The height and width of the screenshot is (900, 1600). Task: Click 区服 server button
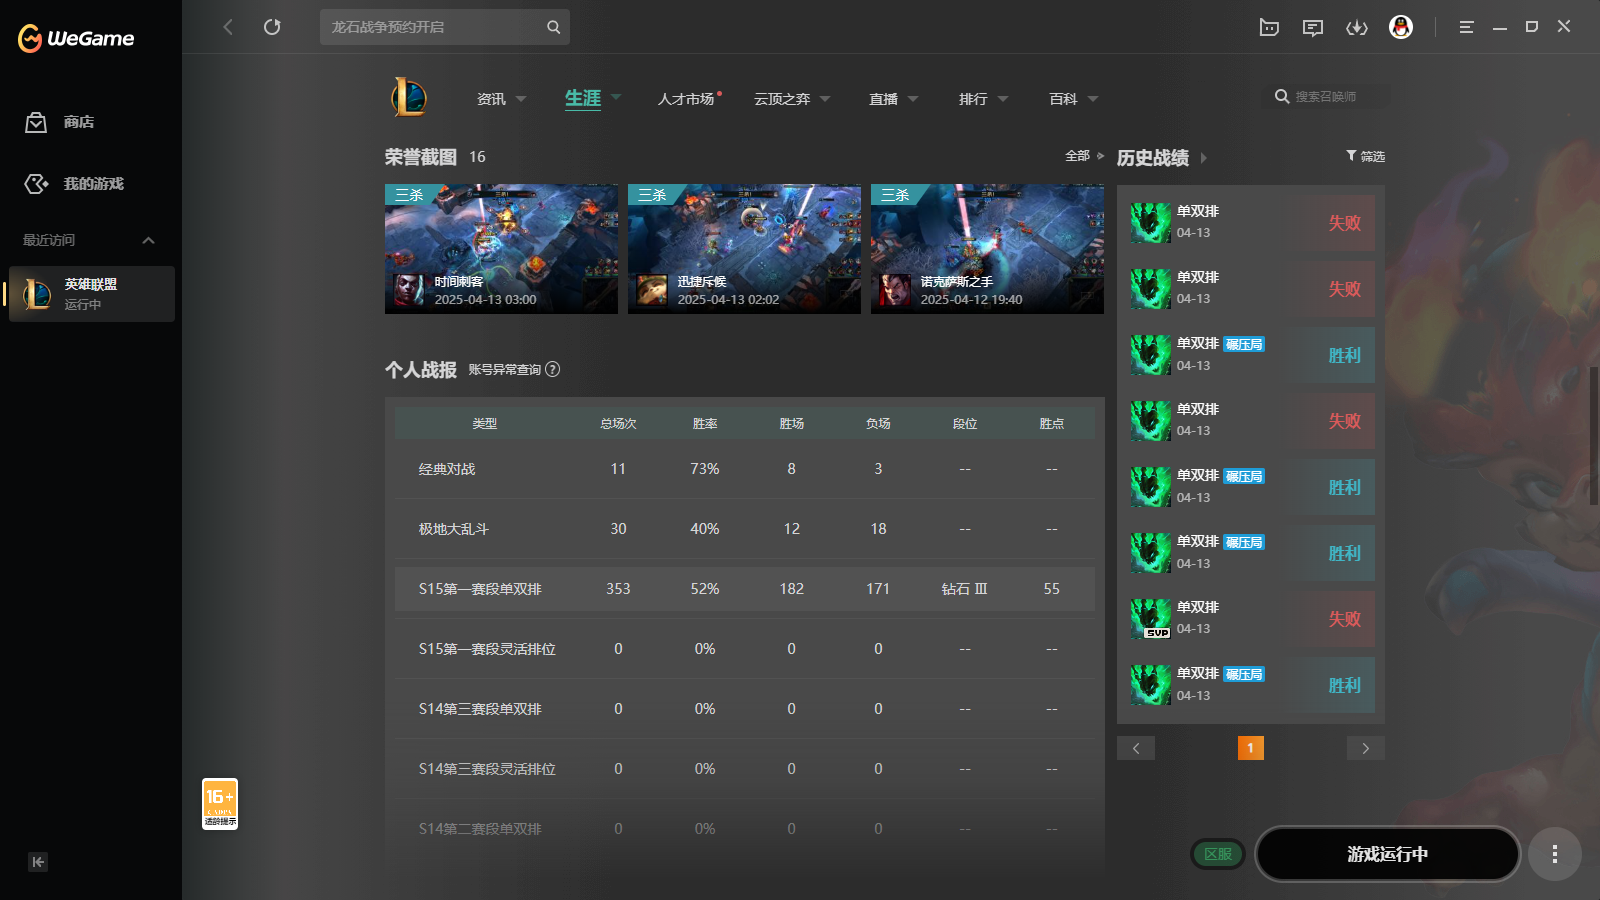[1218, 854]
